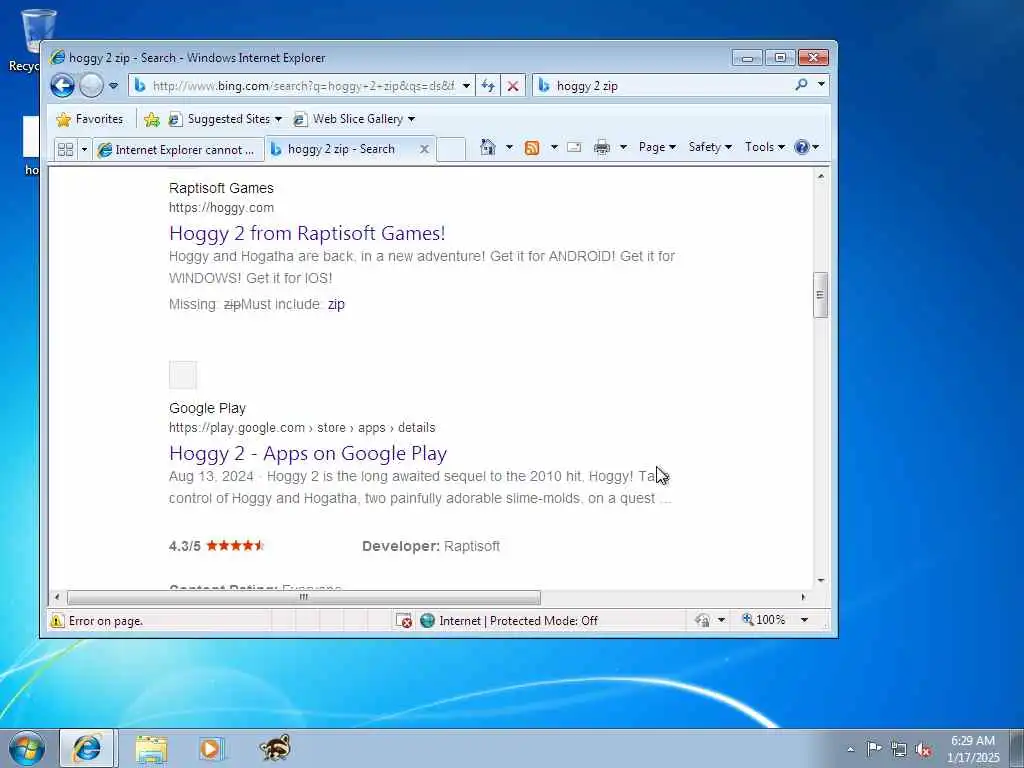This screenshot has width=1024, height=768.
Task: Open the Tools menu
Action: pyautogui.click(x=765, y=147)
